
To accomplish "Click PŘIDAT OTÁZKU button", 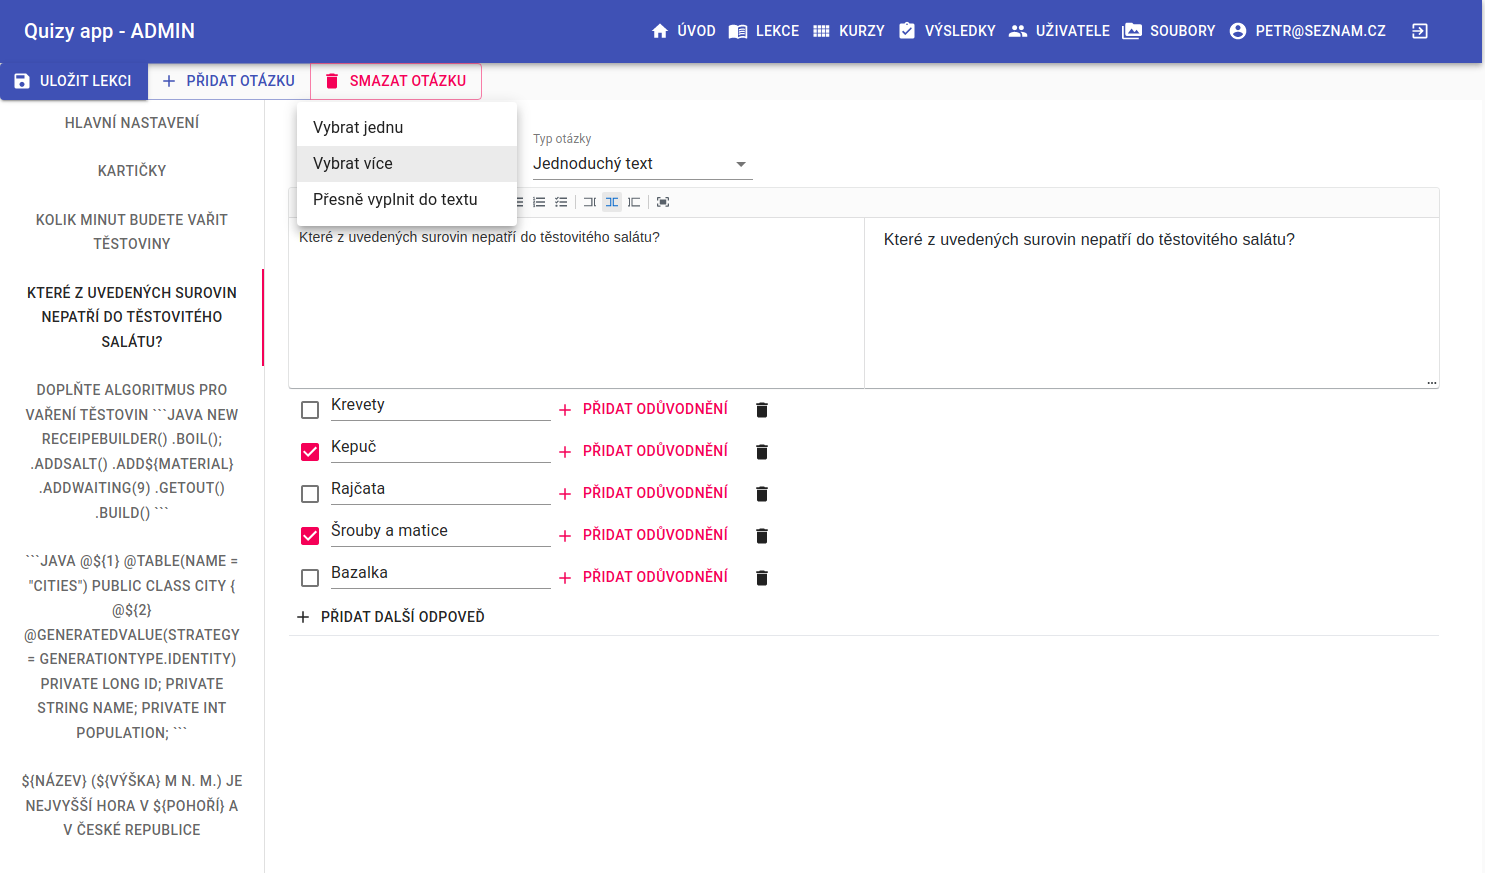I will pyautogui.click(x=229, y=81).
